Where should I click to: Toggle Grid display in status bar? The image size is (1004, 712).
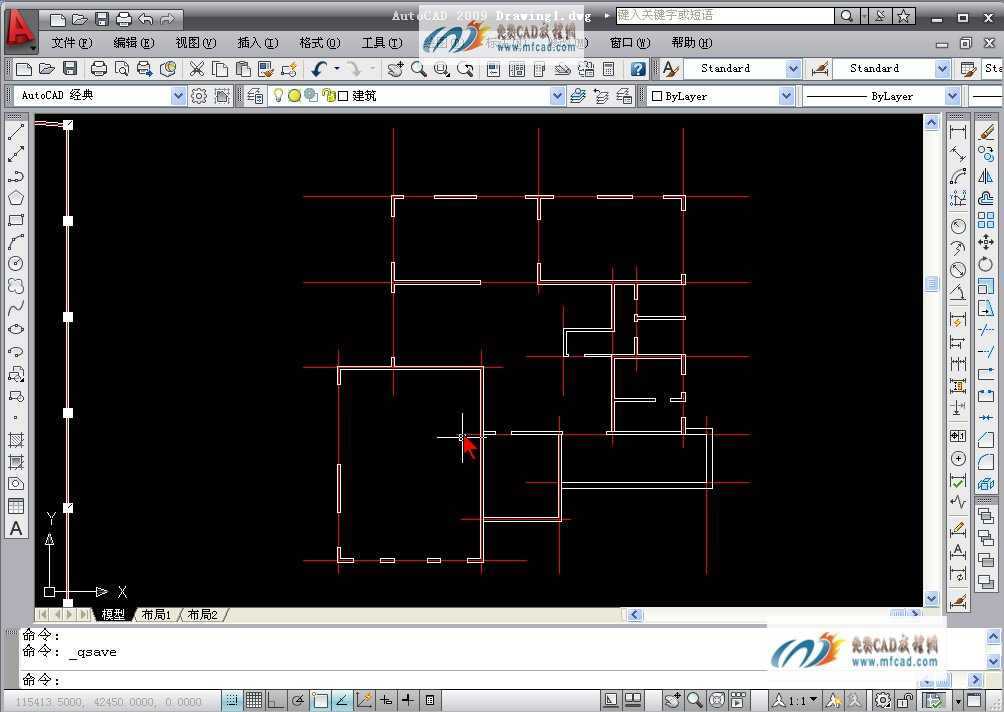(x=254, y=700)
